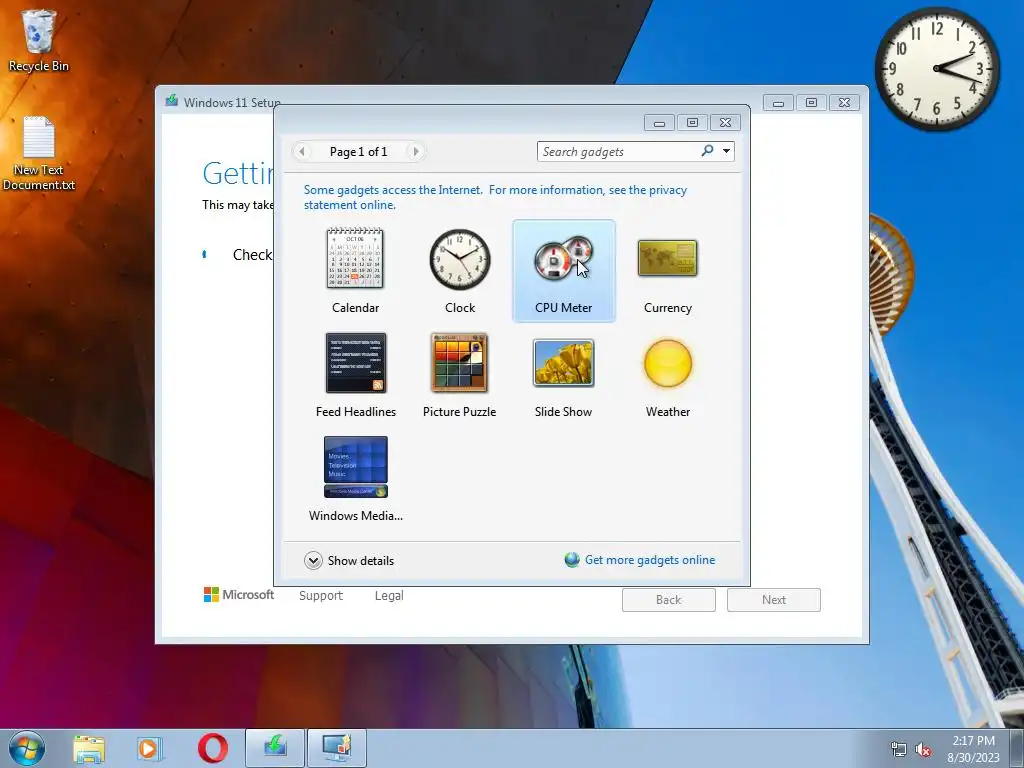Open Opera browser from the taskbar
This screenshot has width=1024, height=768.
[213, 748]
